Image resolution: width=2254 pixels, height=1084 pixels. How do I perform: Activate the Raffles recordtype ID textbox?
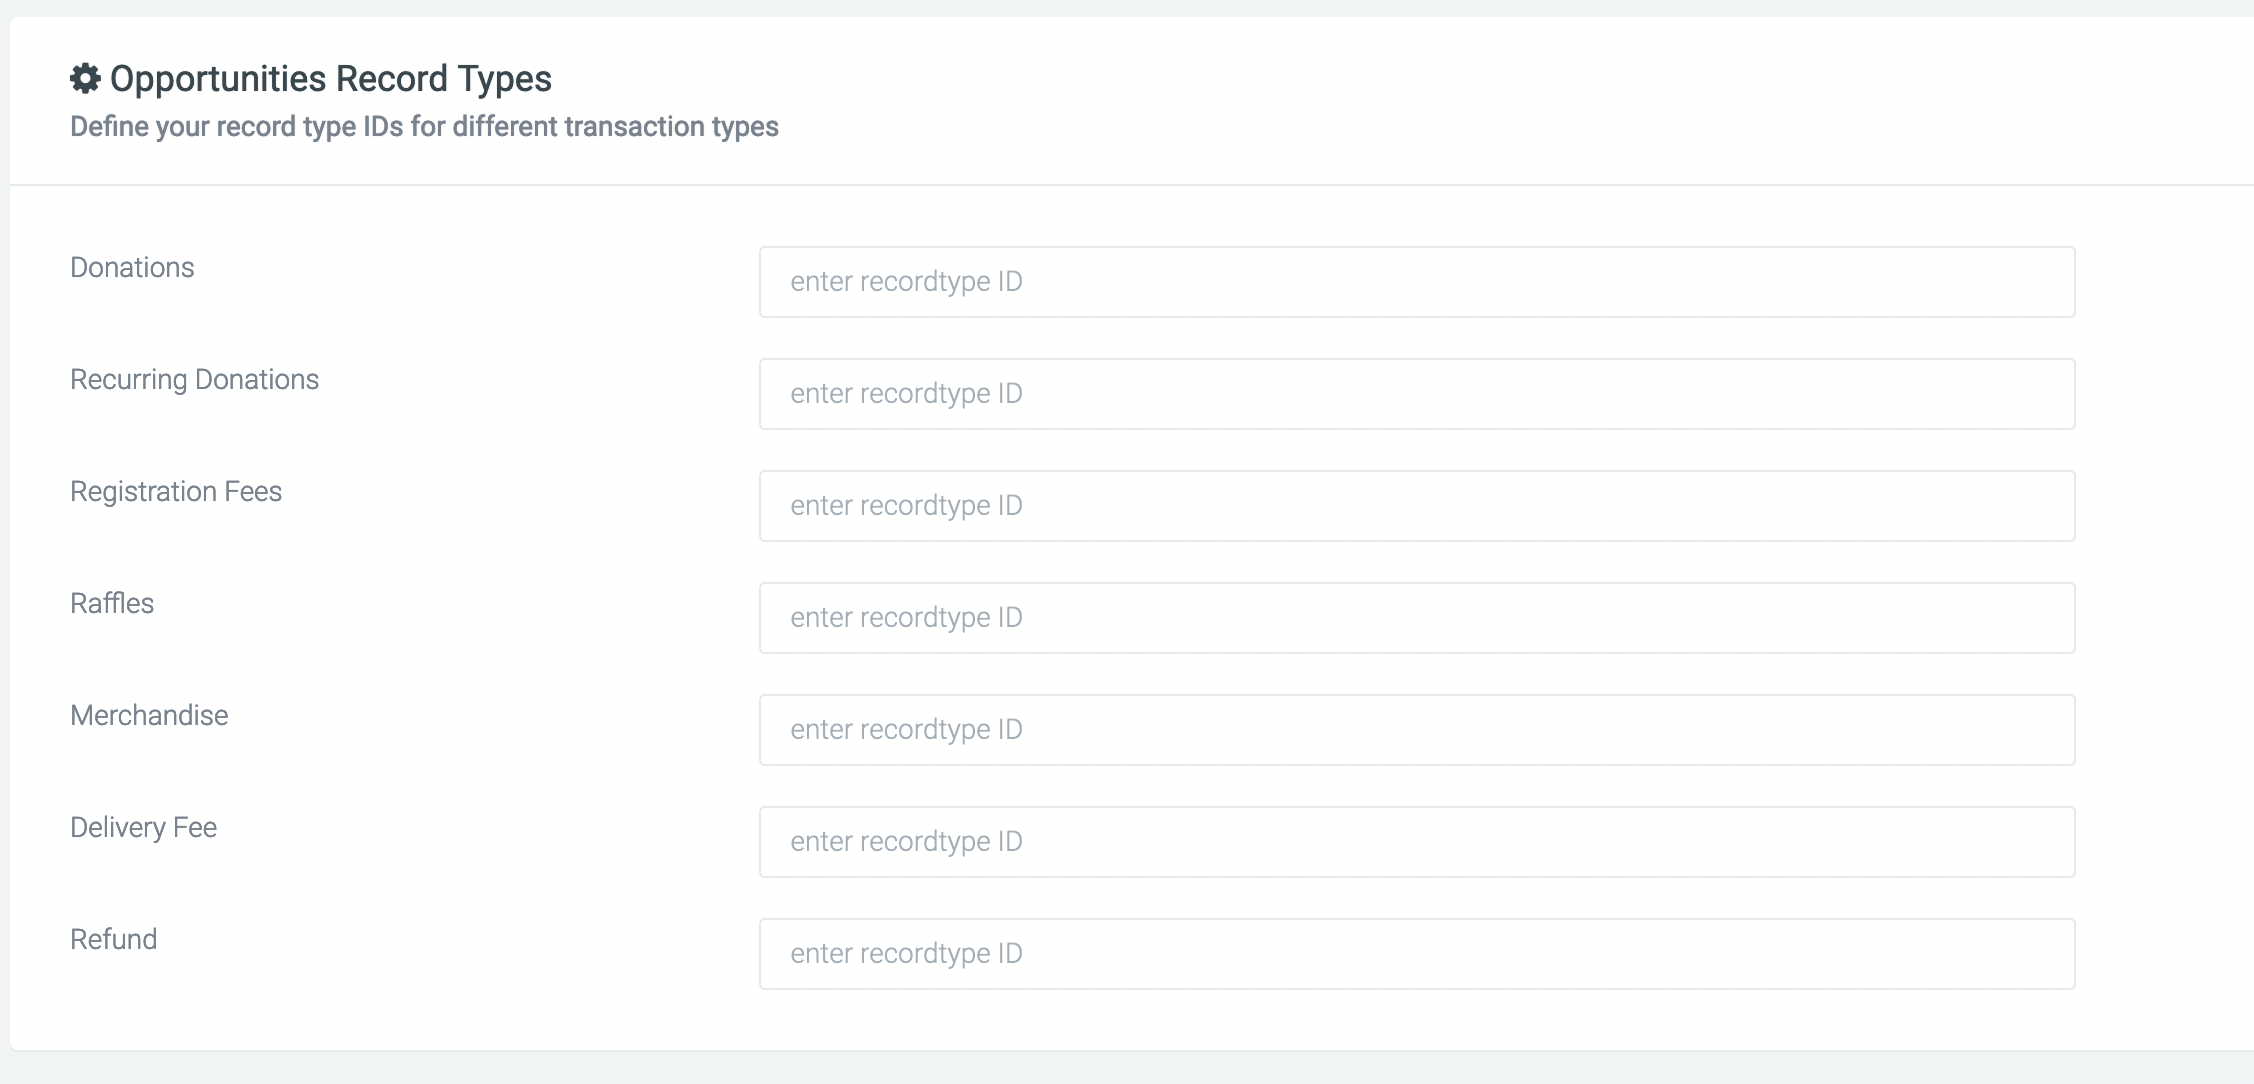point(1417,618)
